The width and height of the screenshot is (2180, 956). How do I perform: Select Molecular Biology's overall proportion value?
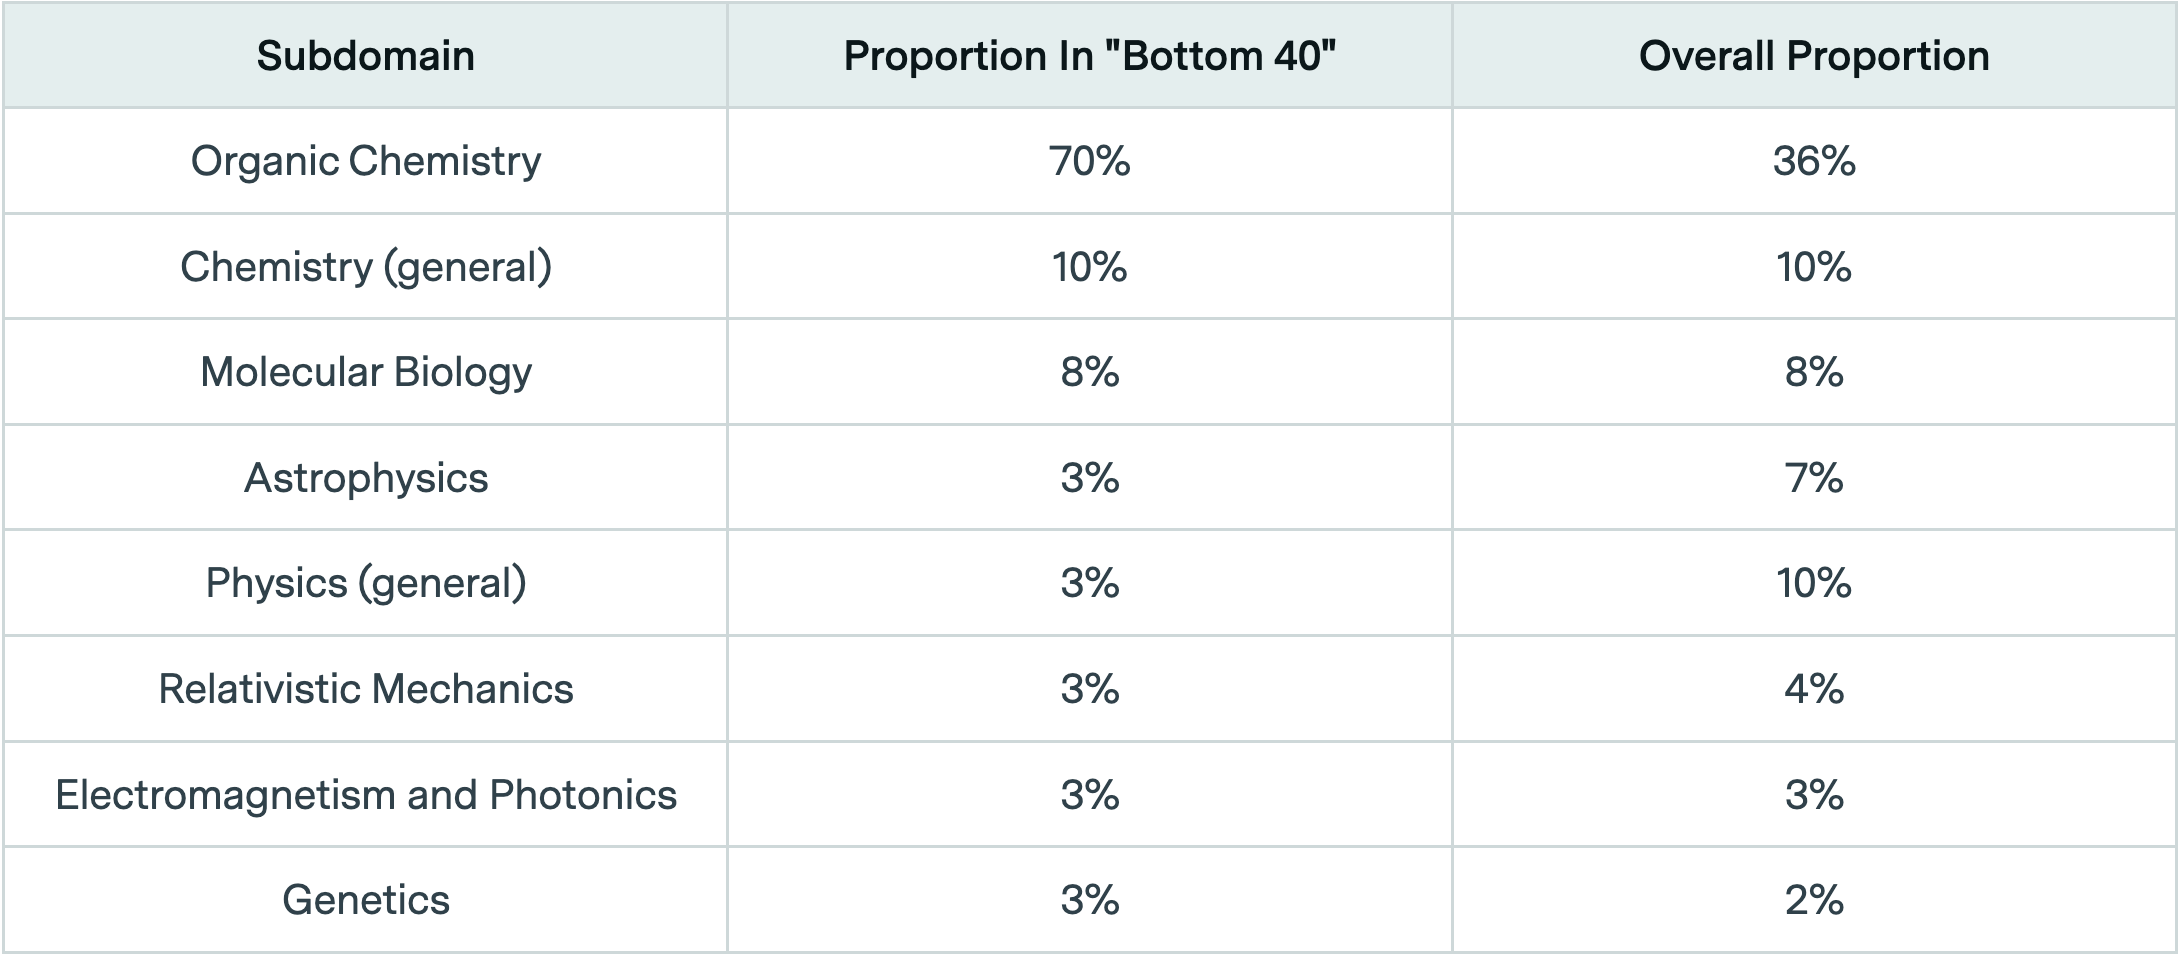point(1813,372)
